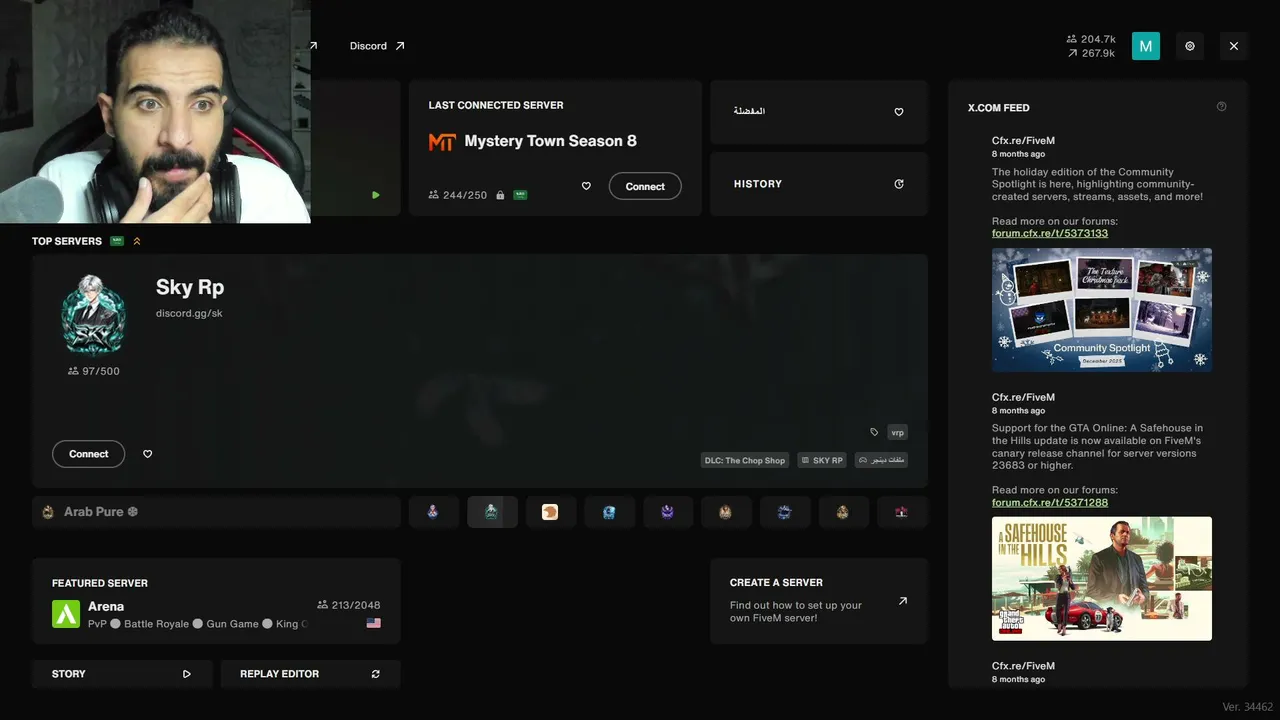Close the launcher with the X button
This screenshot has height=720, width=1280.
[1234, 46]
